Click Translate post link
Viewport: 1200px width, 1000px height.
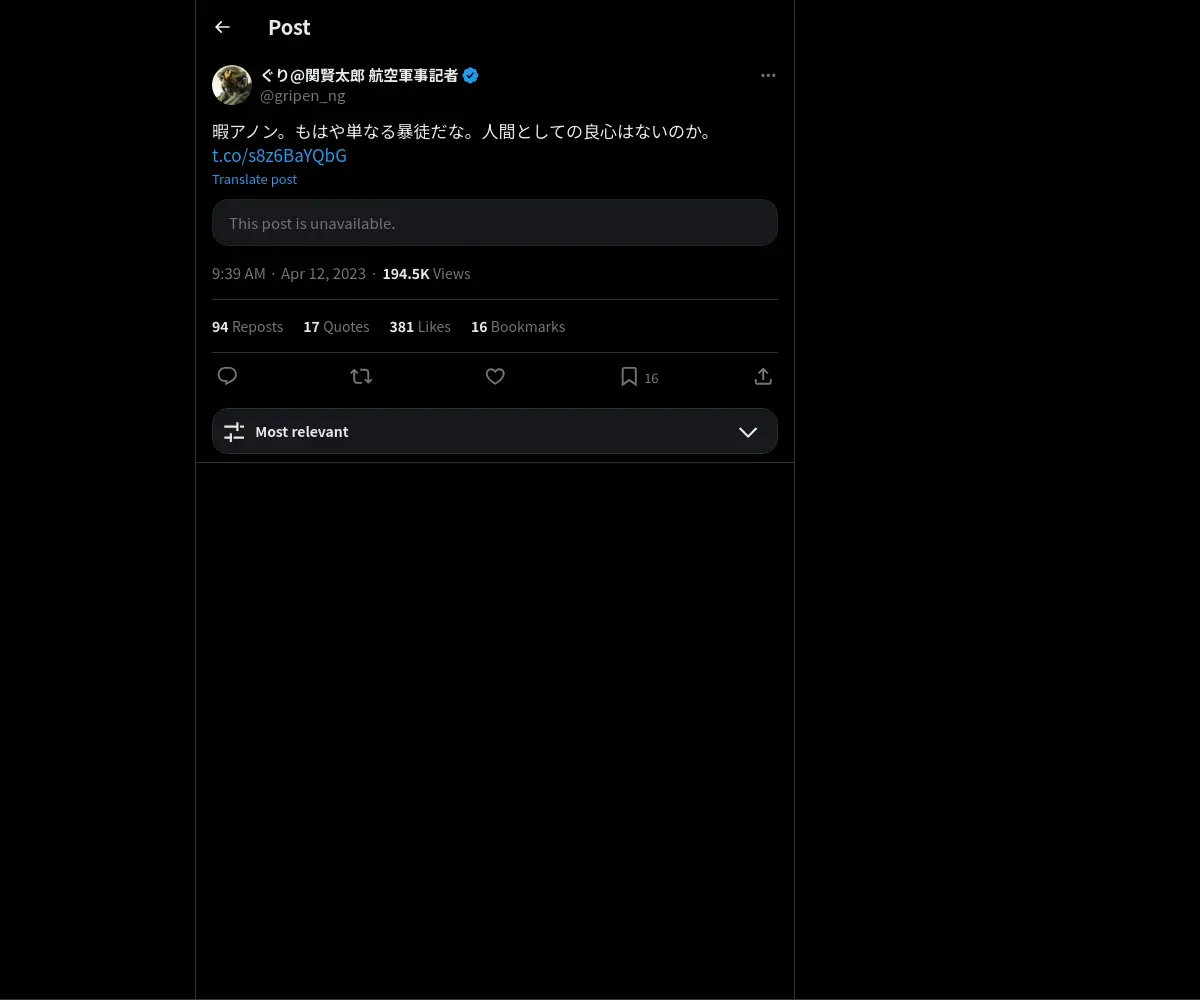254,179
